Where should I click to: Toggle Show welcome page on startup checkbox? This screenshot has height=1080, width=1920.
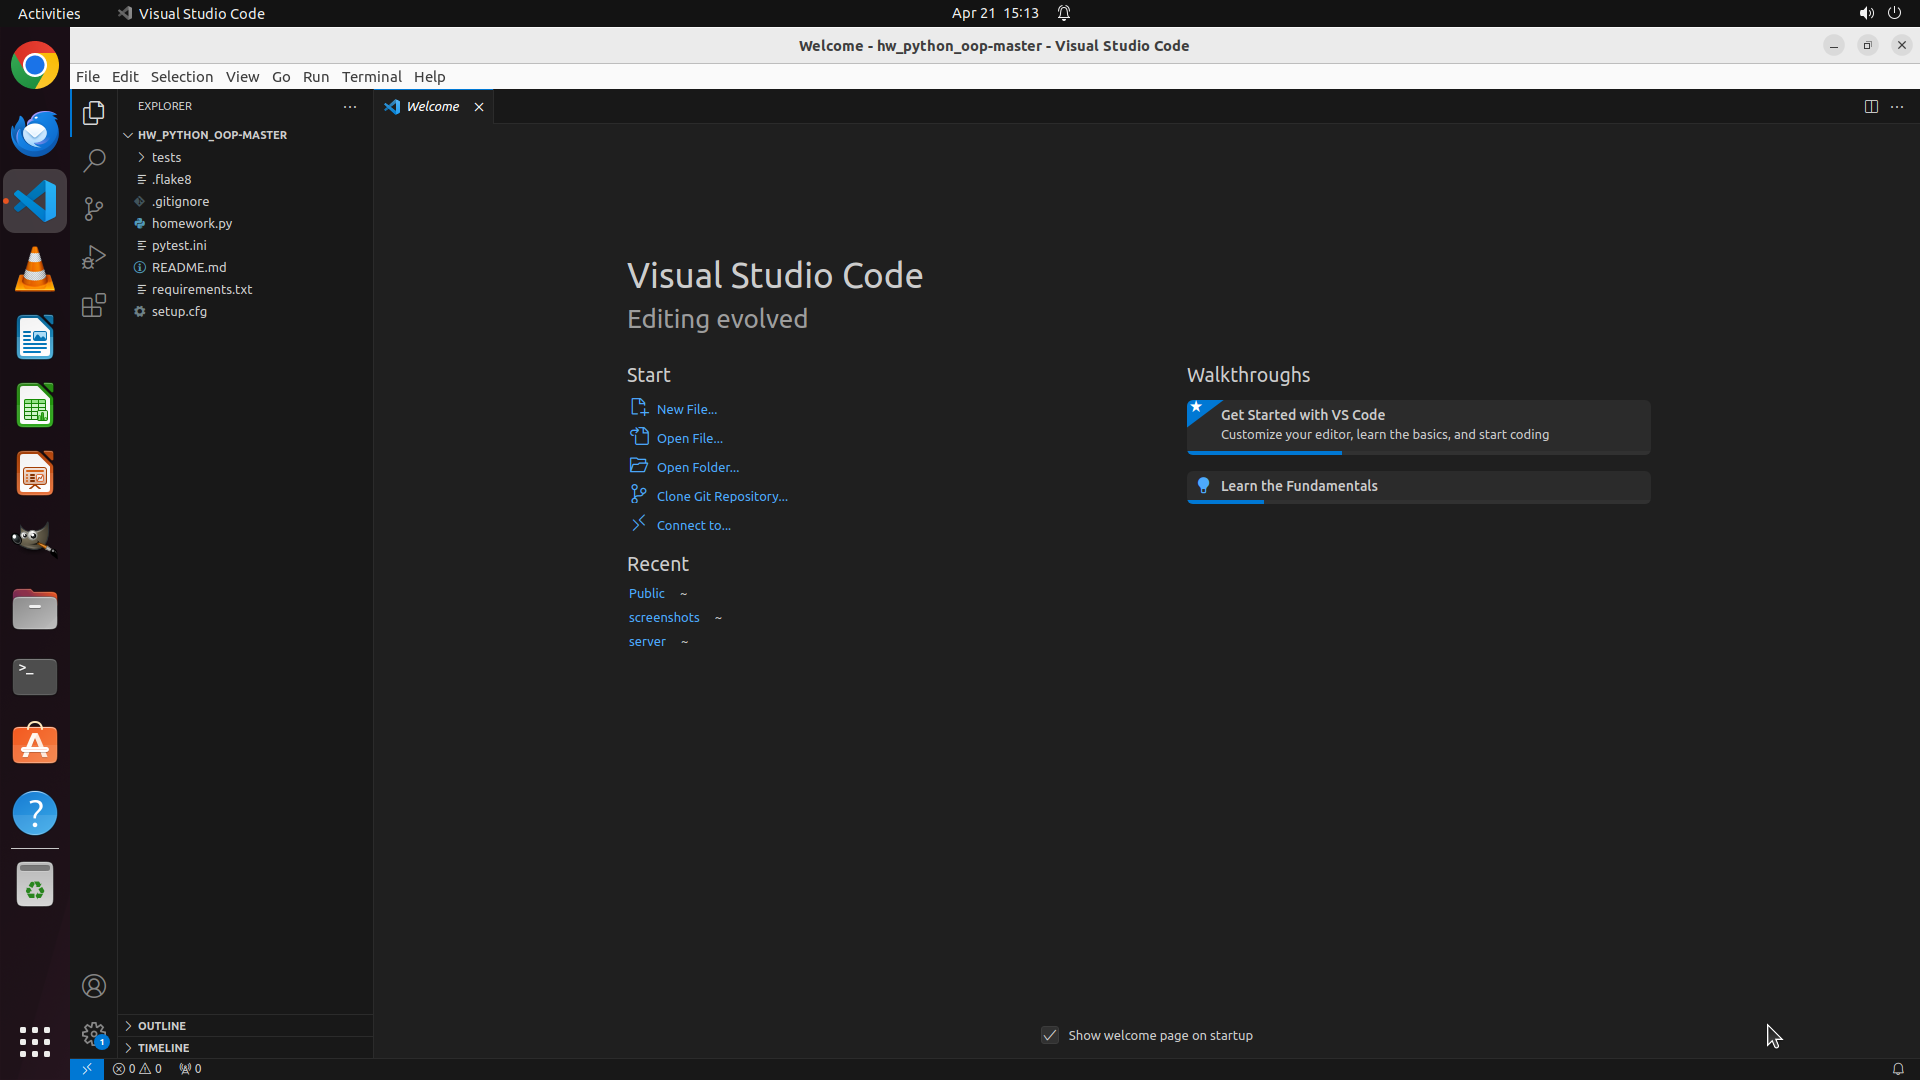[1050, 1035]
